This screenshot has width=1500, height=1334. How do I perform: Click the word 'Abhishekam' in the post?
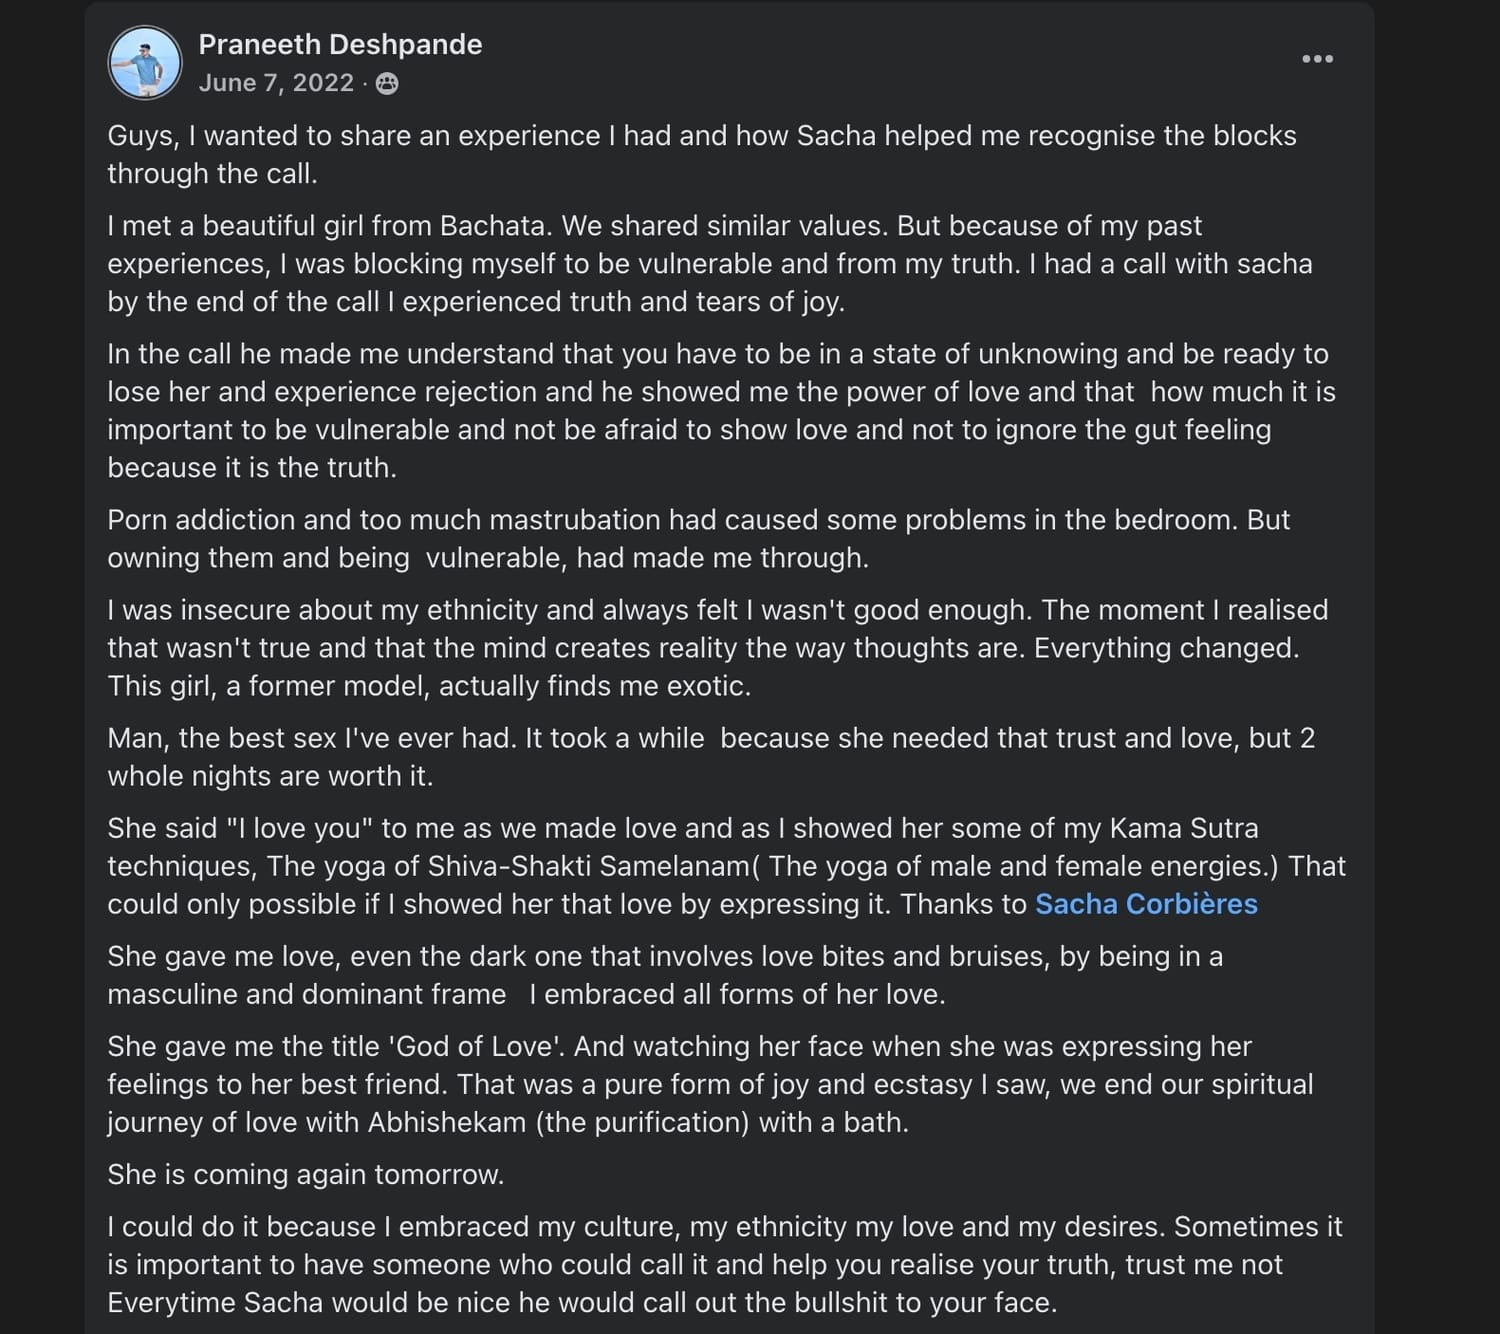point(447,1122)
